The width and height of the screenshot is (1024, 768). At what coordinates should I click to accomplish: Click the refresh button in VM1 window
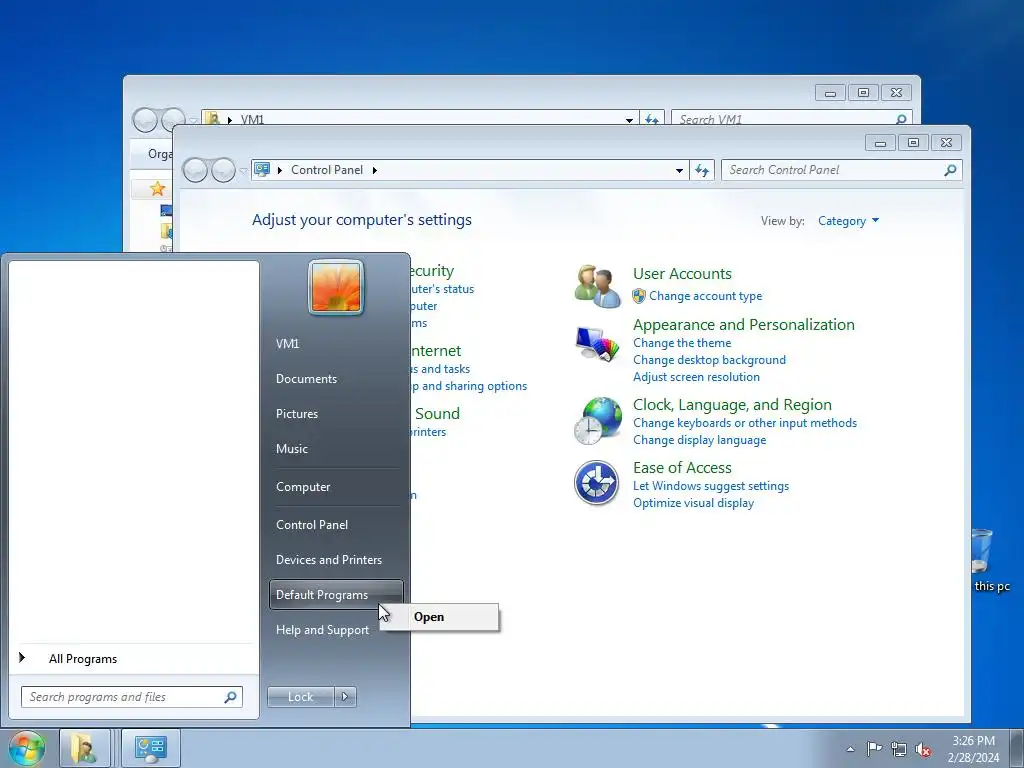(x=652, y=119)
